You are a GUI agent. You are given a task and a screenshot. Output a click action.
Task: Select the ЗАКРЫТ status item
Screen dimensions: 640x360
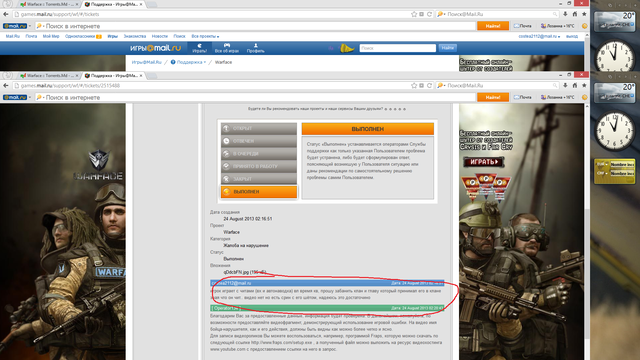click(x=259, y=179)
